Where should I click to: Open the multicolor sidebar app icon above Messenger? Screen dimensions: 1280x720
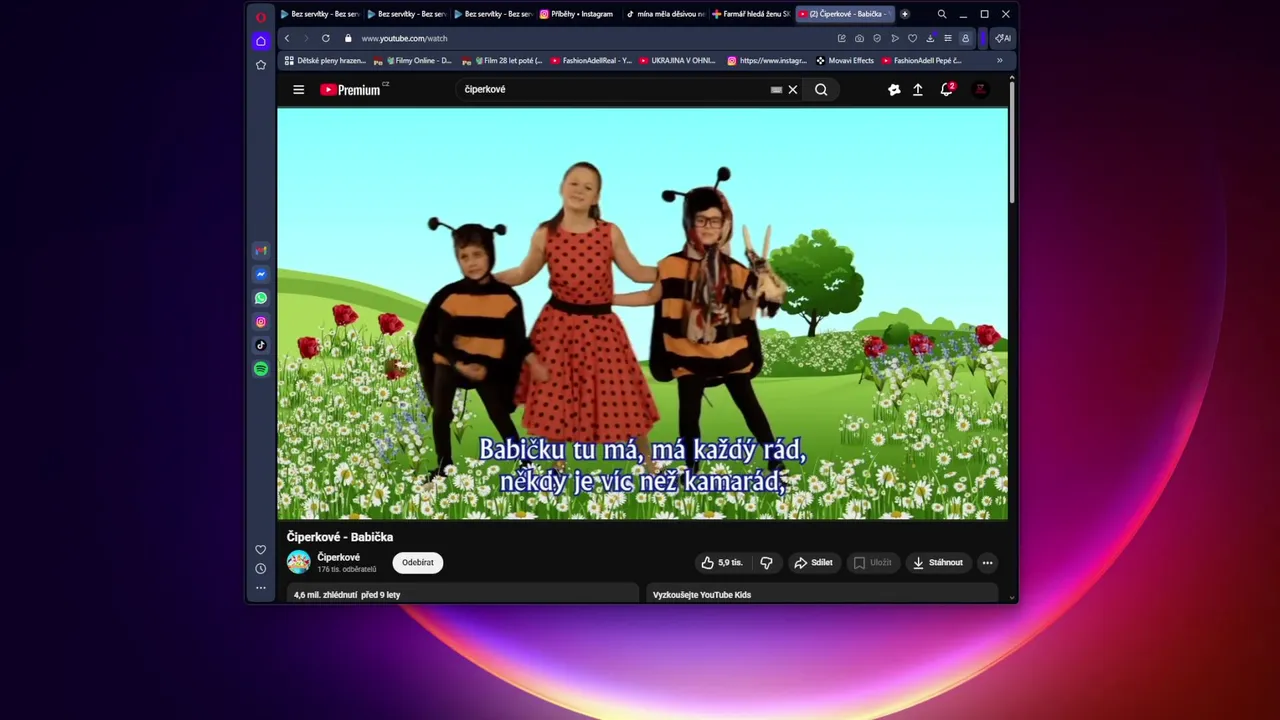261,250
